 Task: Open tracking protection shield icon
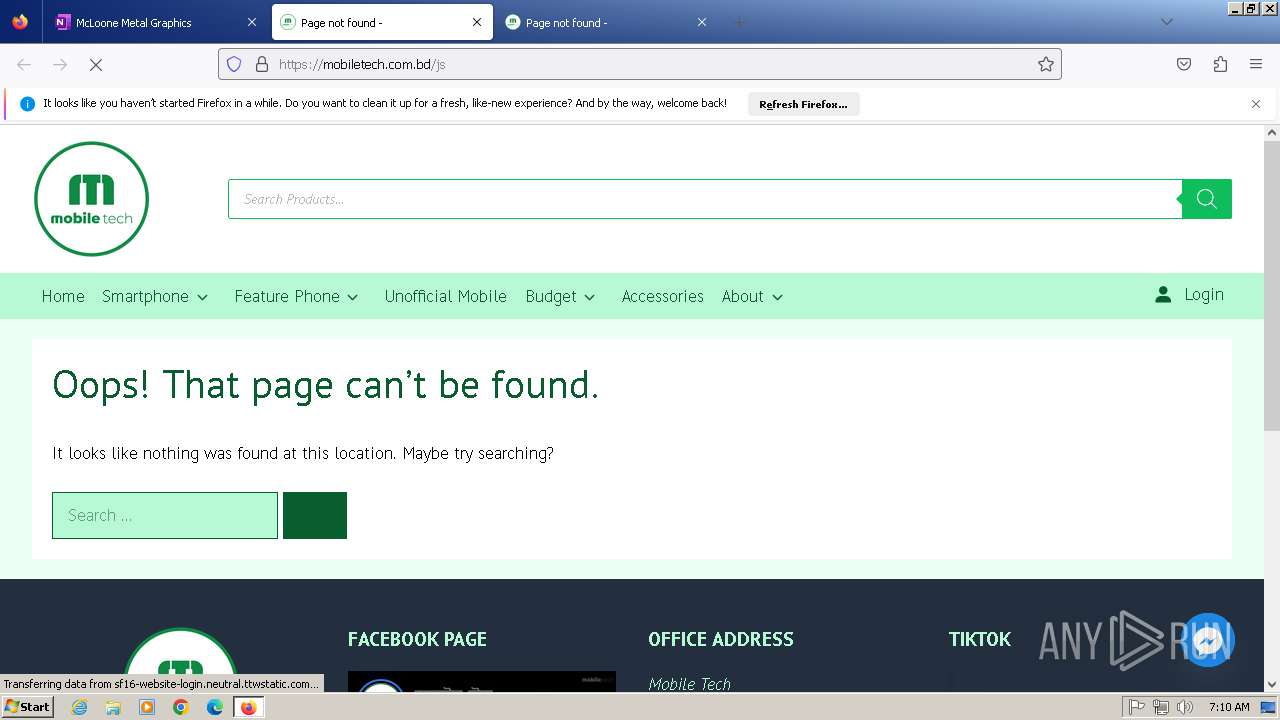click(x=234, y=64)
